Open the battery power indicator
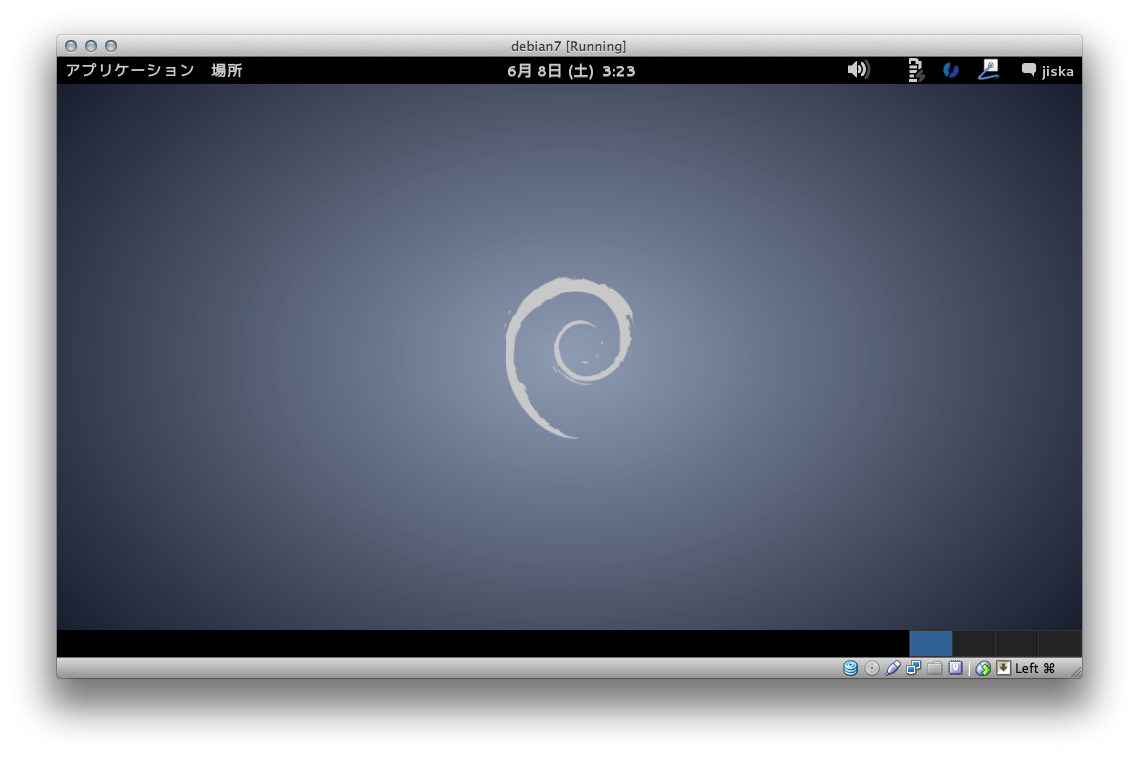Screen dimensions: 1139x757 (x=915, y=70)
